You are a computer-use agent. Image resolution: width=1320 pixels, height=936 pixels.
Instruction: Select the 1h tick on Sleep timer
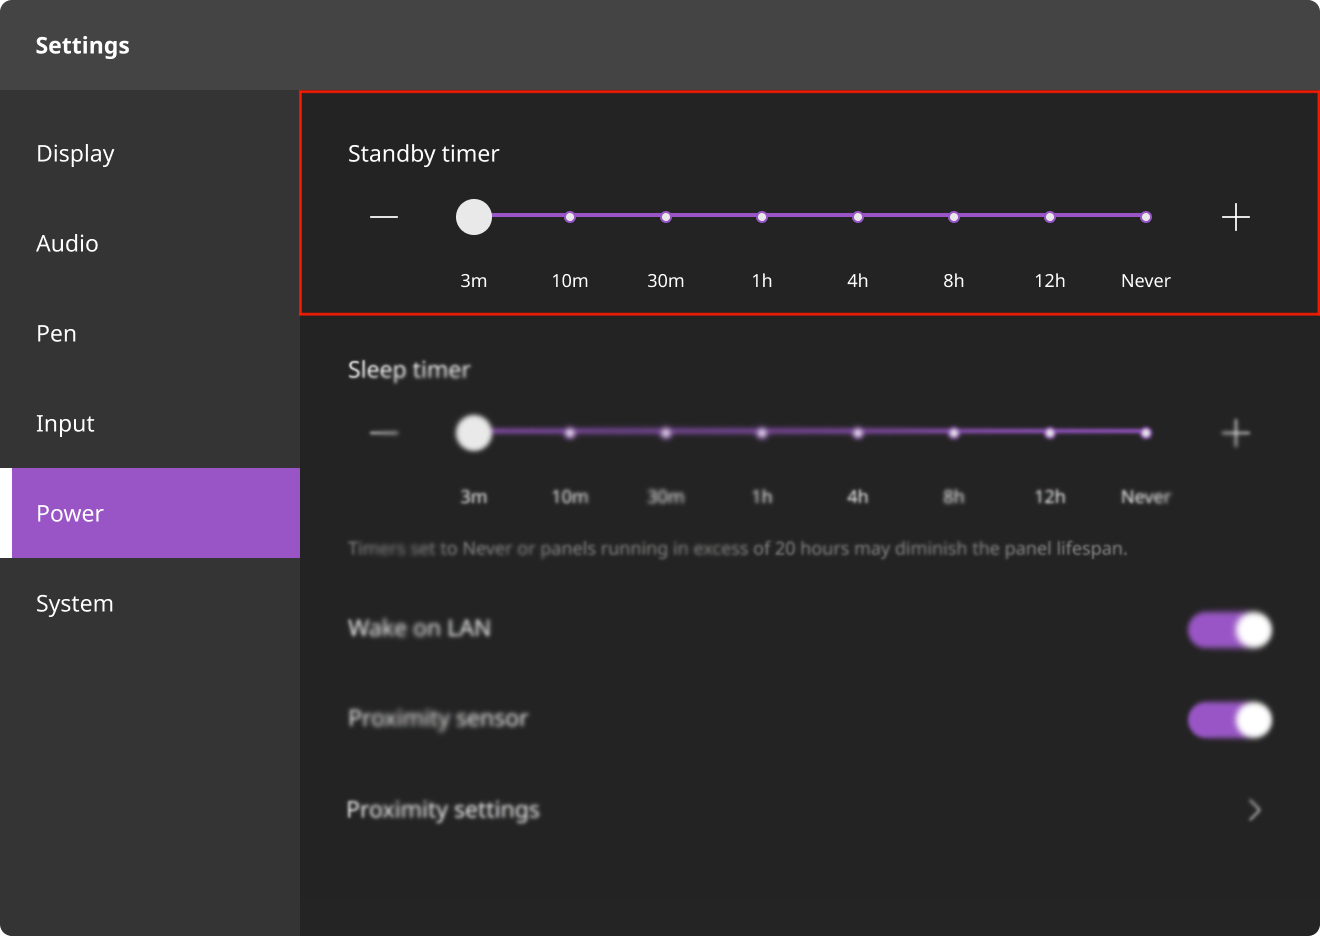coord(761,433)
